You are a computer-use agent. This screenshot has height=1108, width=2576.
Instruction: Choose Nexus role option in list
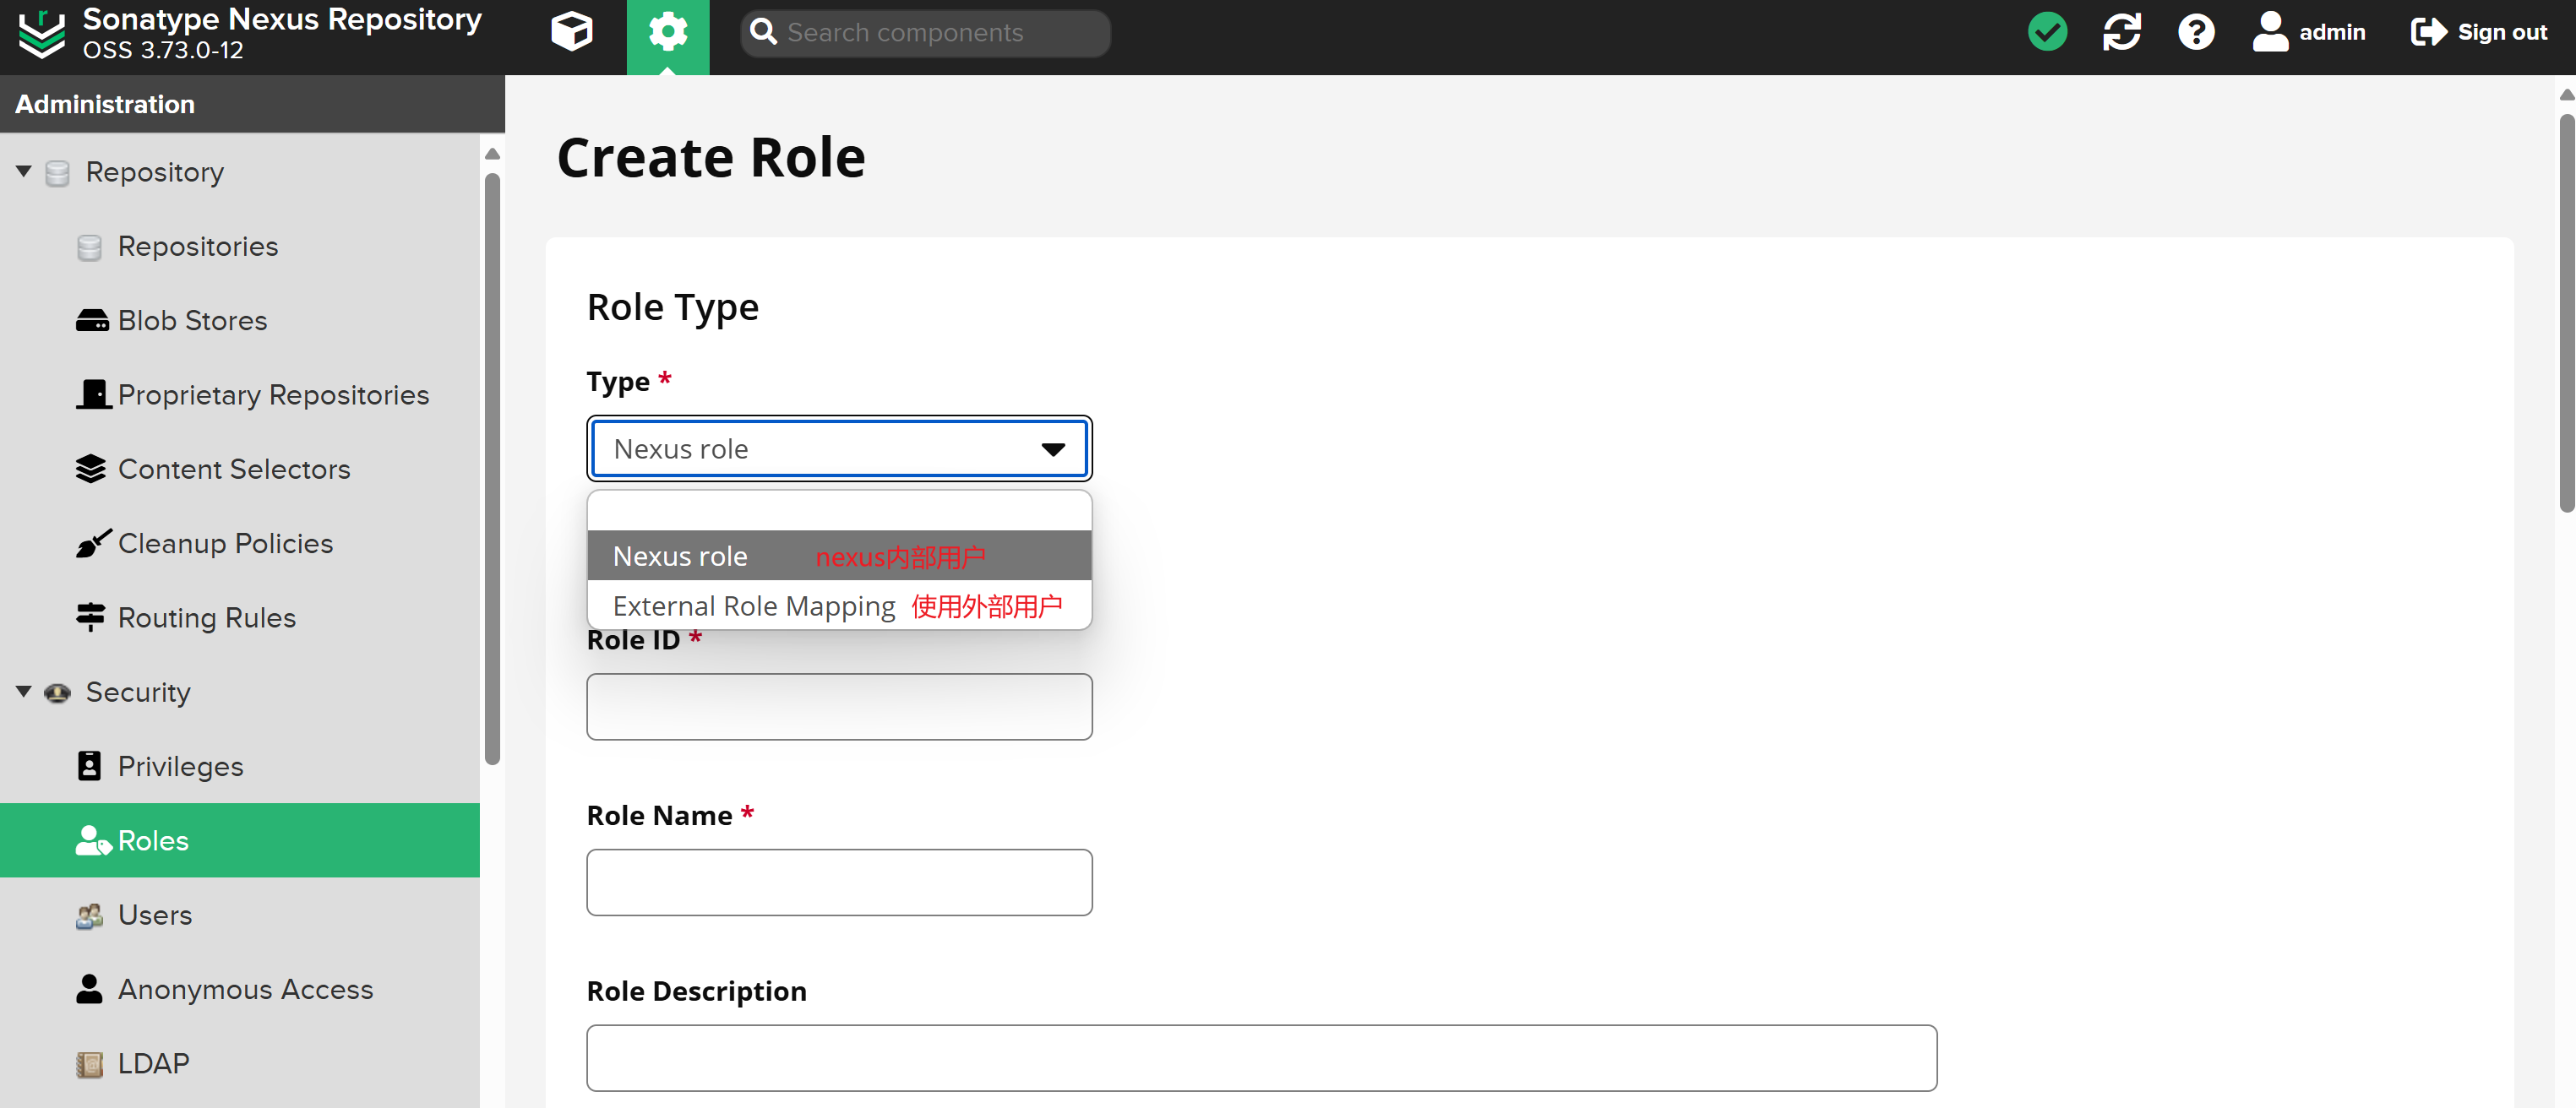tap(839, 556)
